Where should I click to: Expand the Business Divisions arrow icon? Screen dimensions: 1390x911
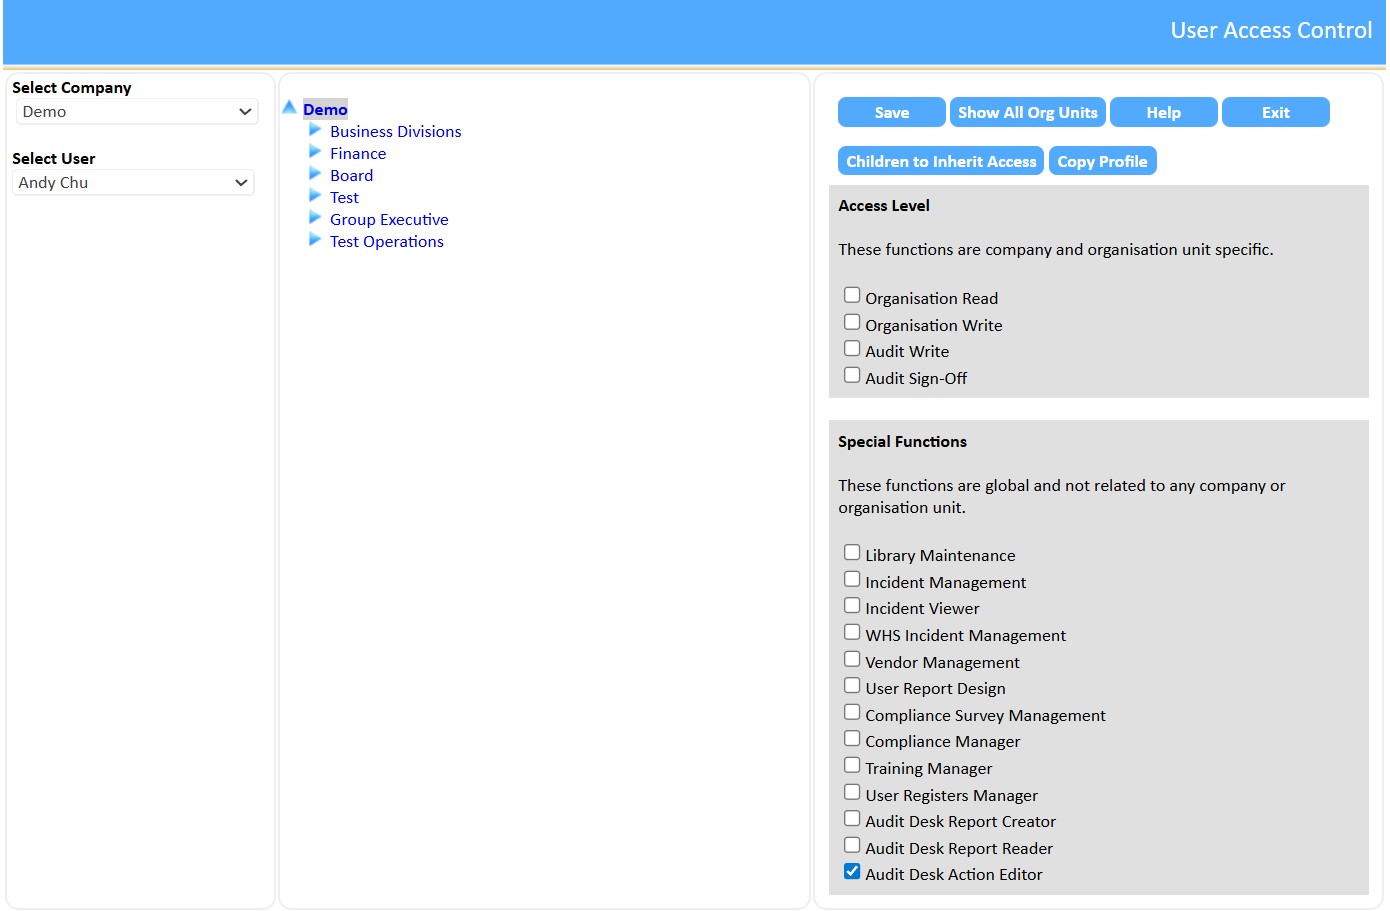(315, 130)
